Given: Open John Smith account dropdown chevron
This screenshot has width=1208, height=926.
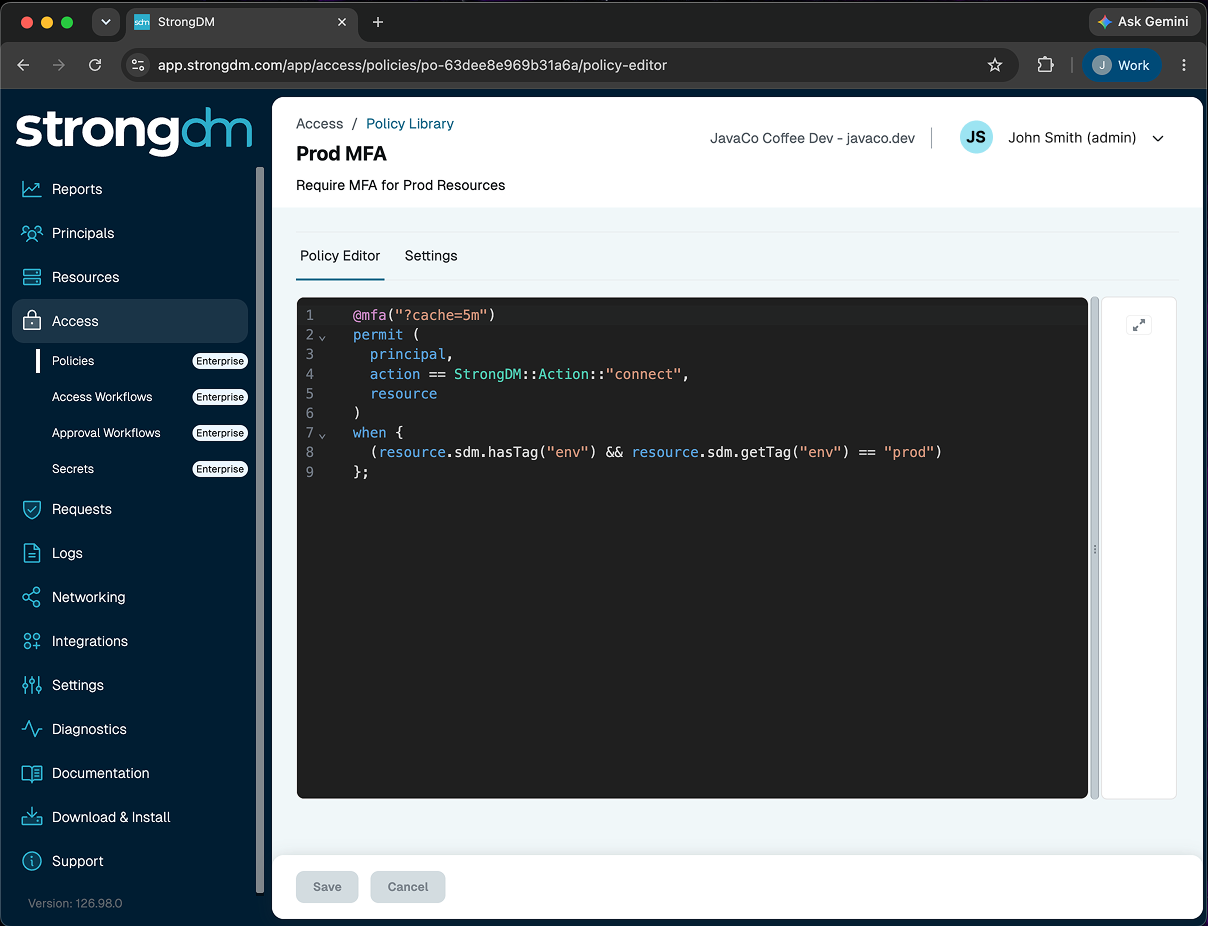Looking at the screenshot, I should [x=1158, y=139].
